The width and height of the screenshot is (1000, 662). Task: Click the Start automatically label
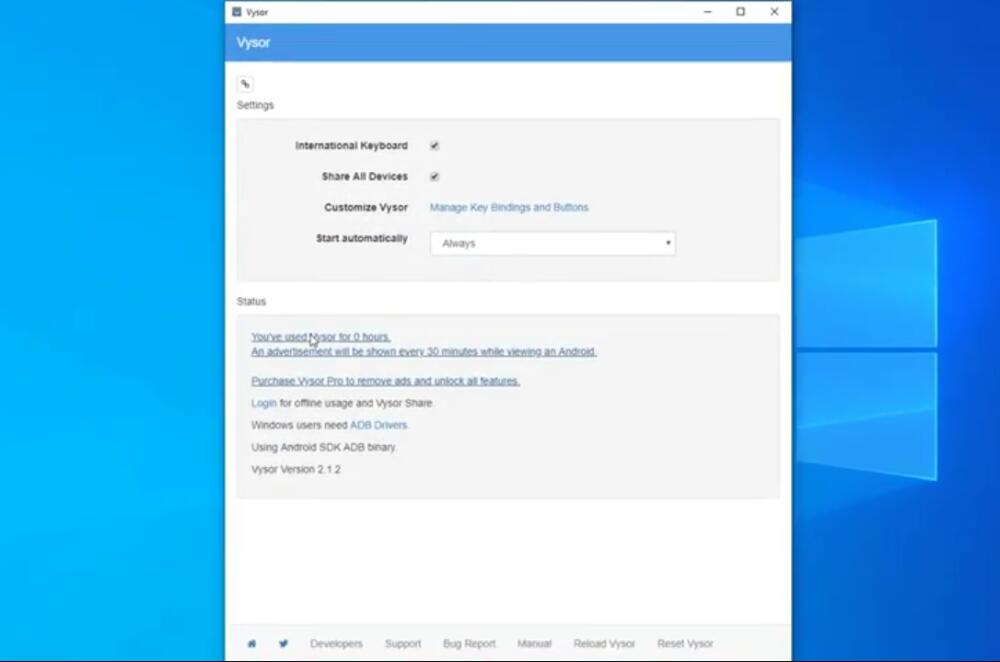[x=362, y=238]
